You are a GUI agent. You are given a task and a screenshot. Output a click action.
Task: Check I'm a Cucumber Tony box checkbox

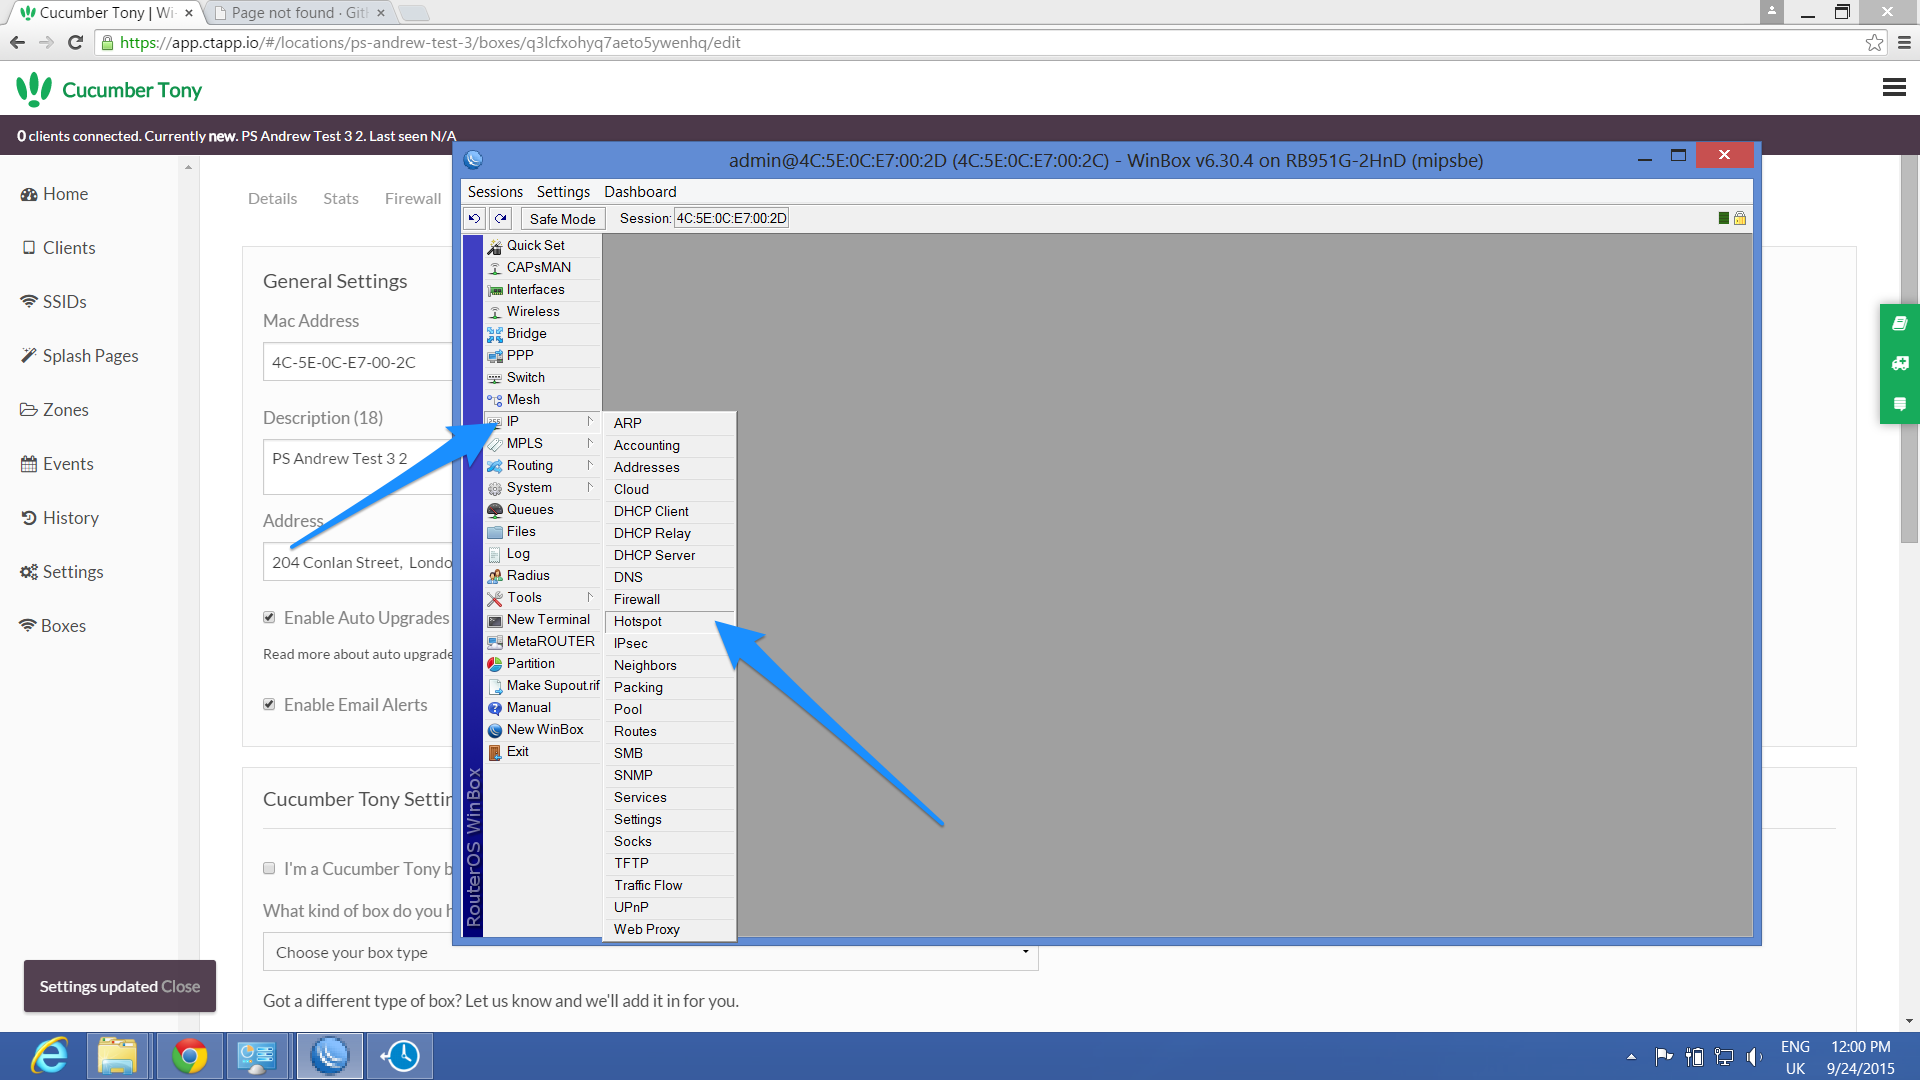coord(269,868)
